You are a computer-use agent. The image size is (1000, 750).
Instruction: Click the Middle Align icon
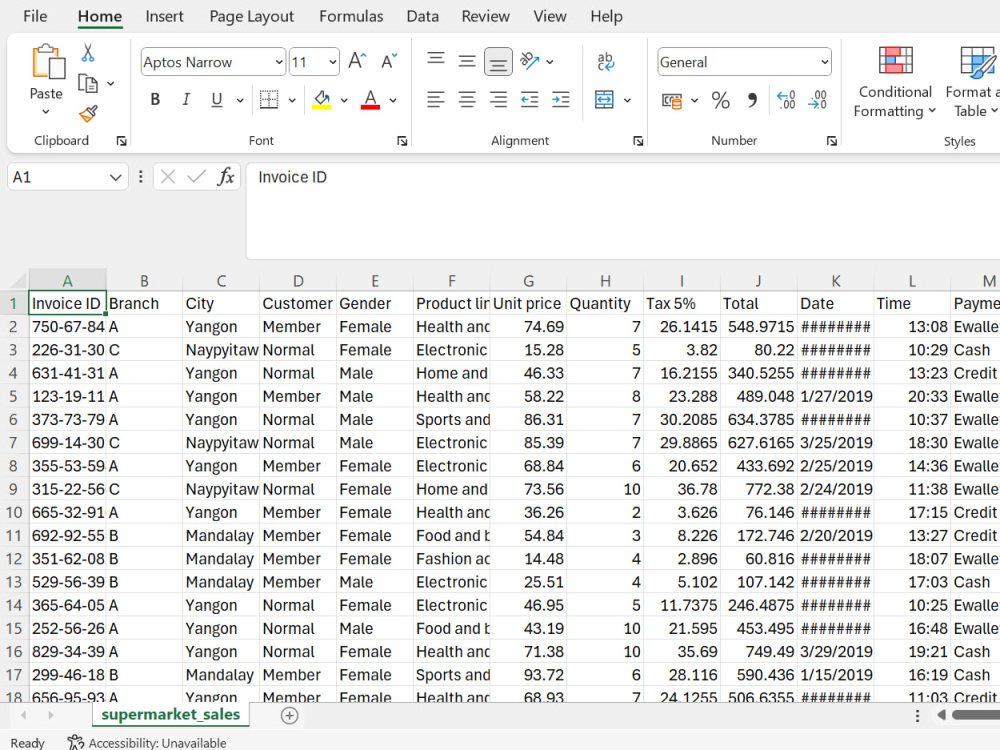[467, 61]
